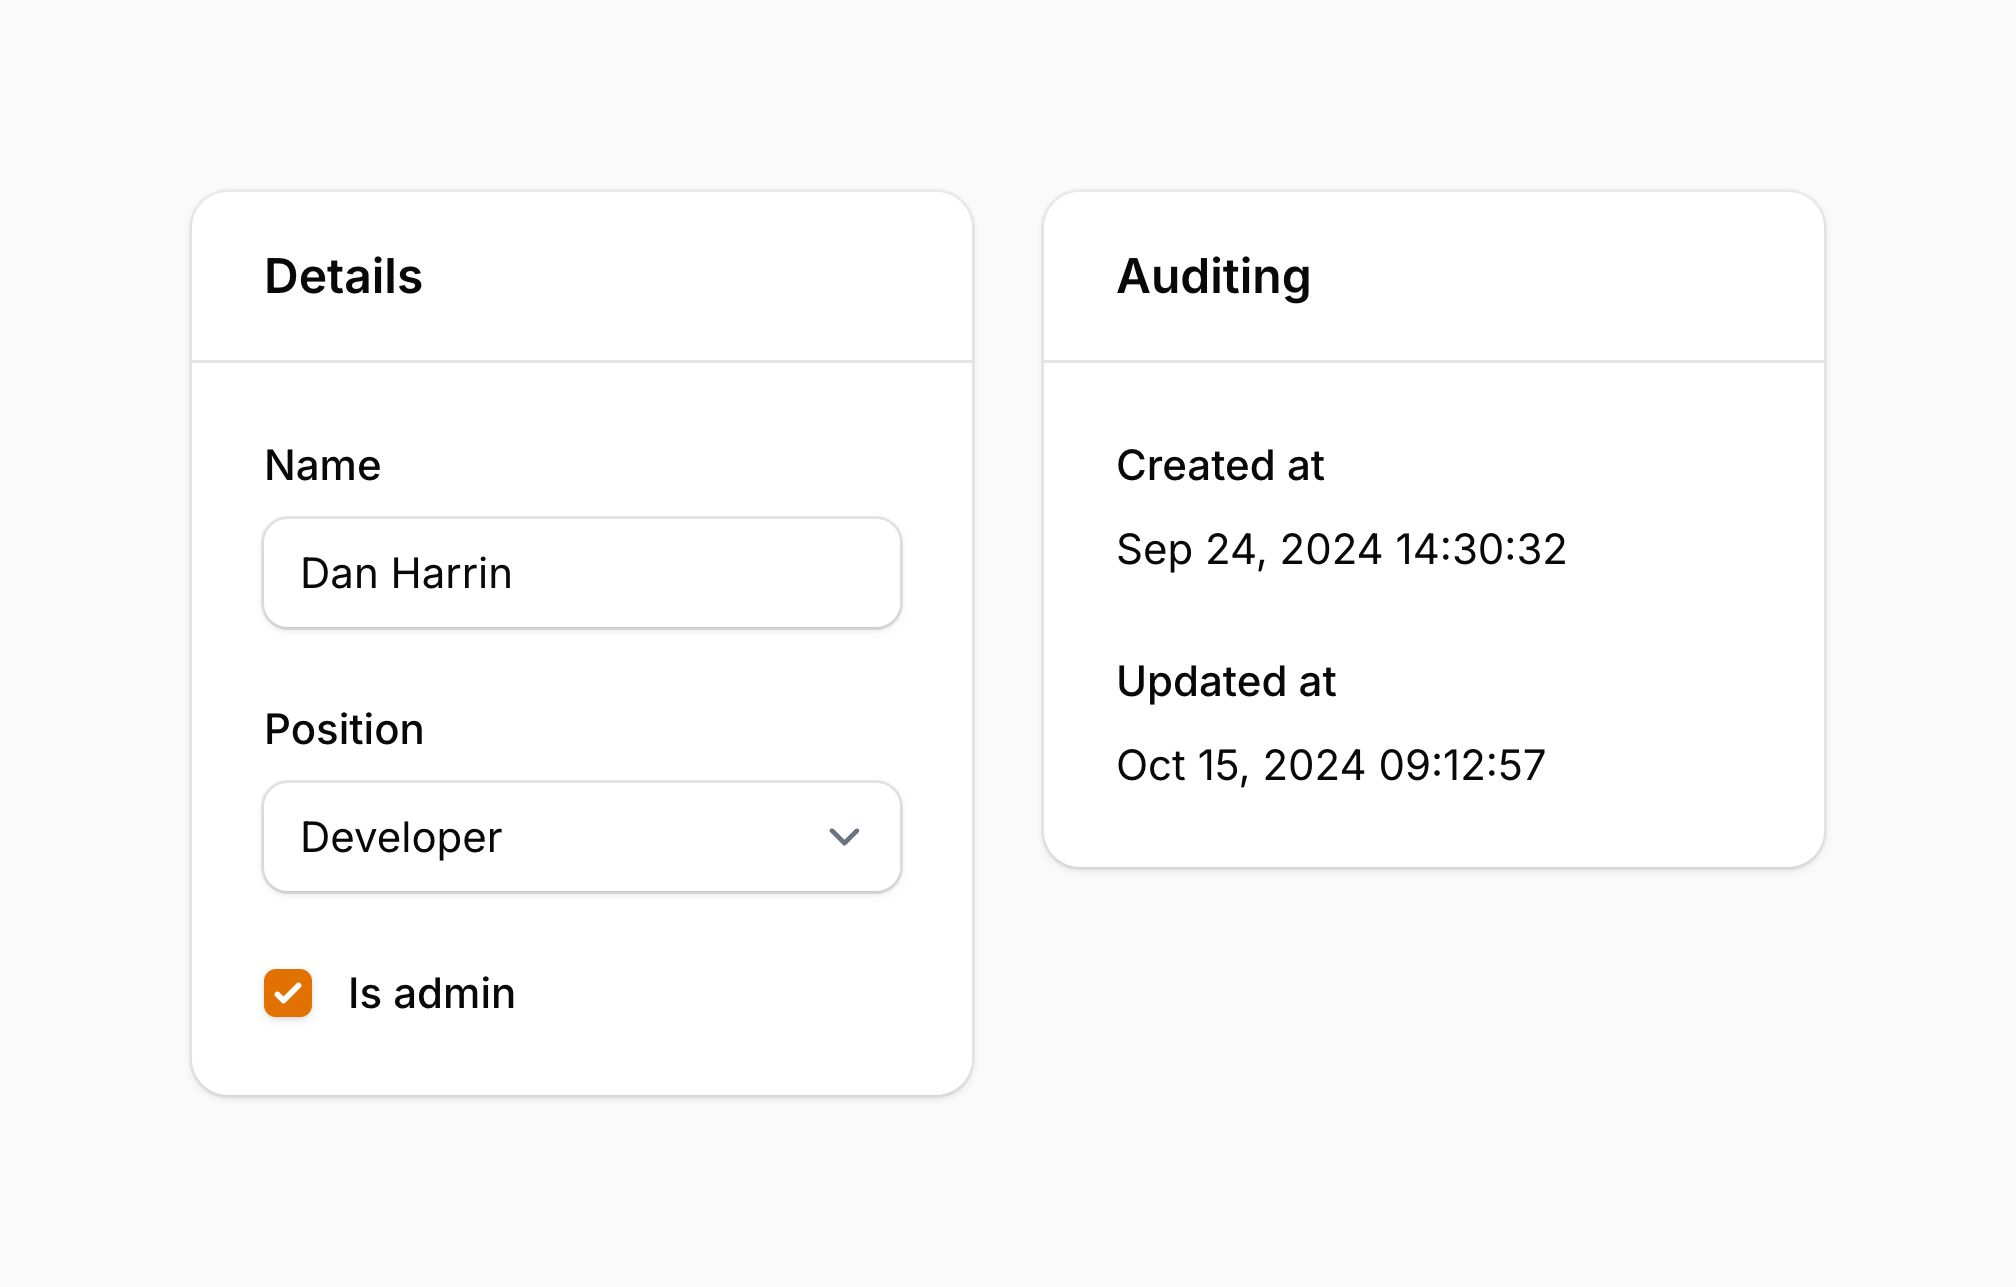The image size is (2016, 1287).
Task: Click the Details section heading
Action: [x=343, y=276]
